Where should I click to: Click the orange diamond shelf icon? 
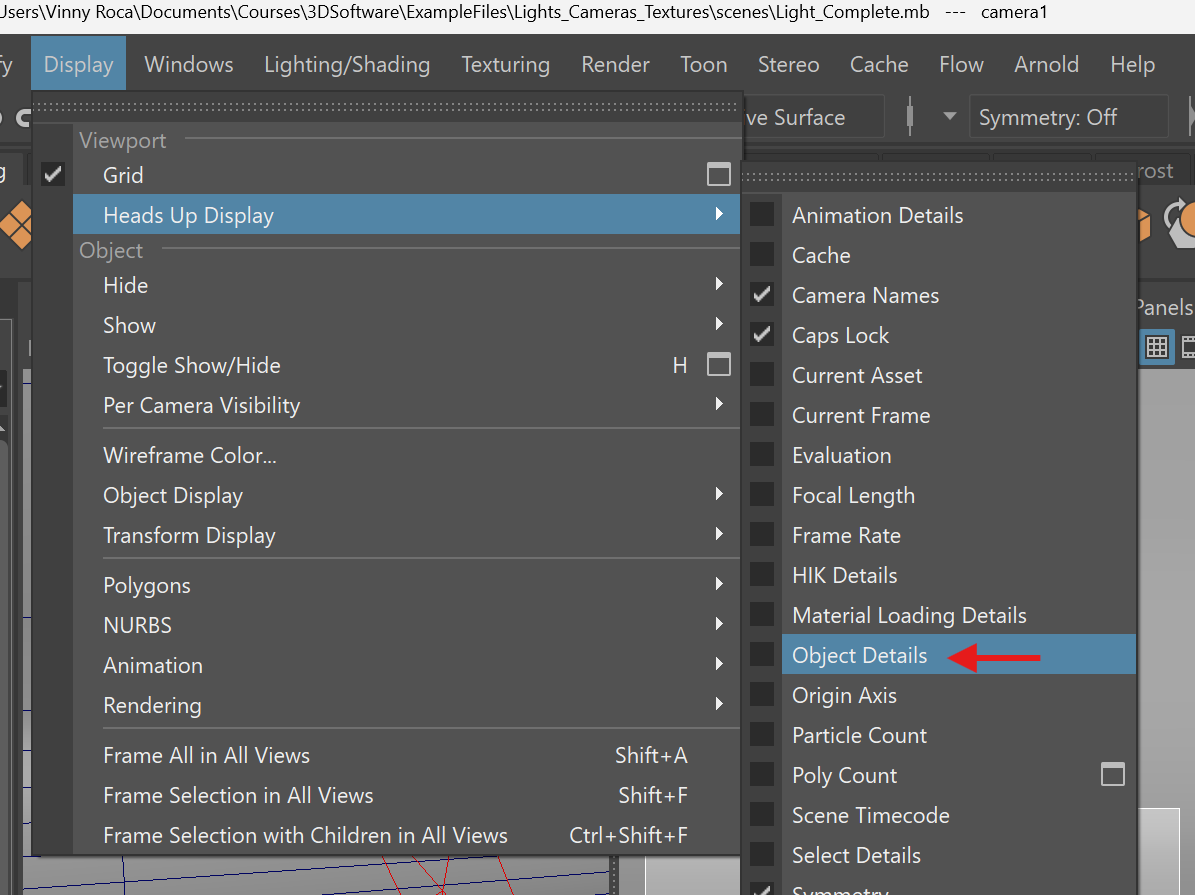(14, 224)
